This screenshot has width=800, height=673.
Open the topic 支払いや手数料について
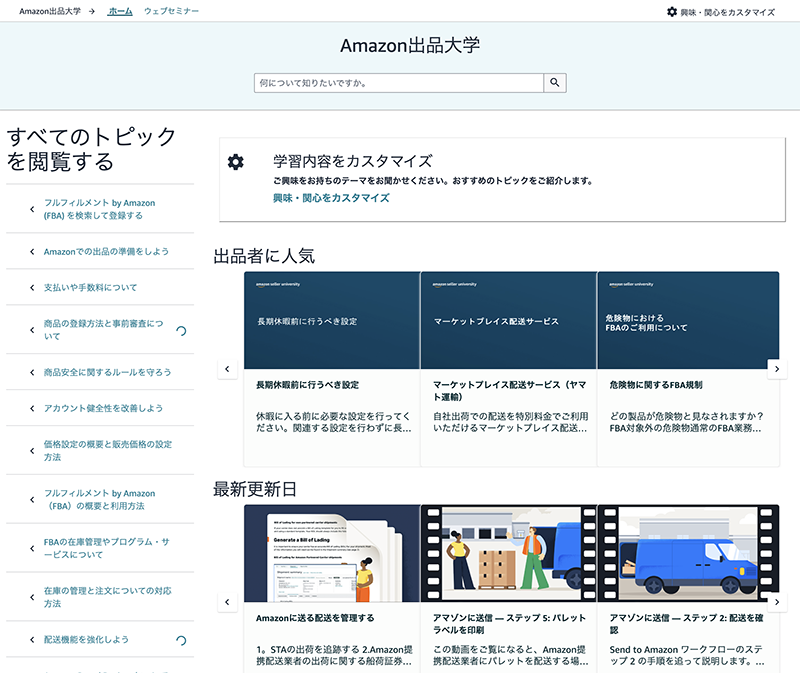click(90, 288)
